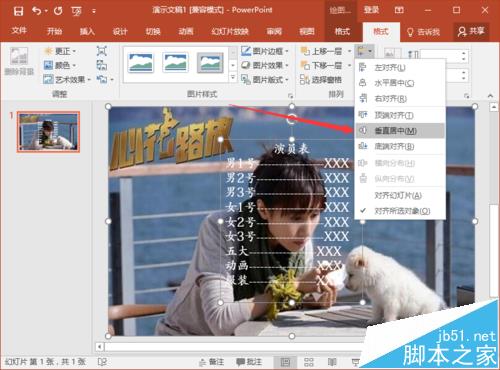
Task: Click the 删除背景 (Remove Background) button
Action: [19, 61]
